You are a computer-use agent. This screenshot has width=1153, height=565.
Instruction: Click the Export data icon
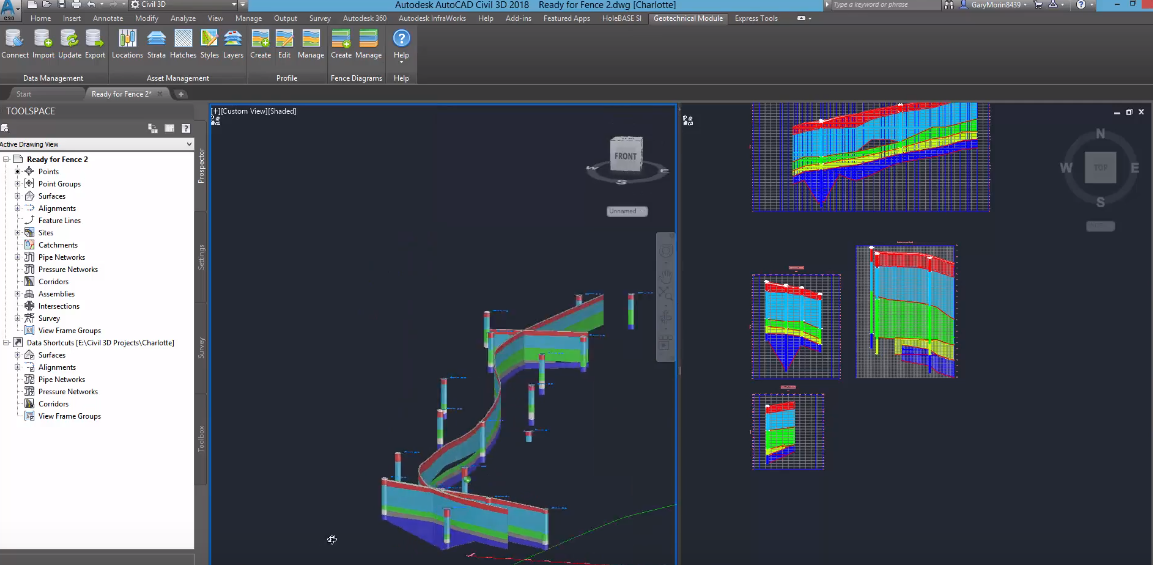point(95,40)
